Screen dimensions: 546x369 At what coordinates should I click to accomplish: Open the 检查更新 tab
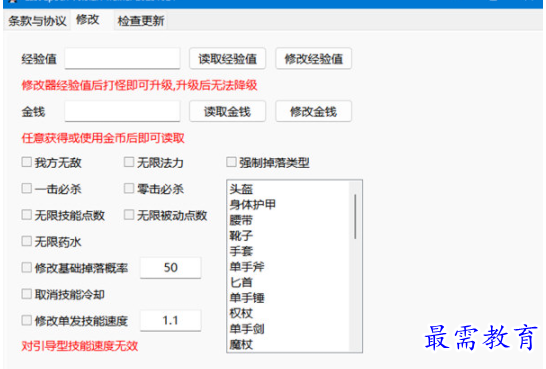(141, 21)
